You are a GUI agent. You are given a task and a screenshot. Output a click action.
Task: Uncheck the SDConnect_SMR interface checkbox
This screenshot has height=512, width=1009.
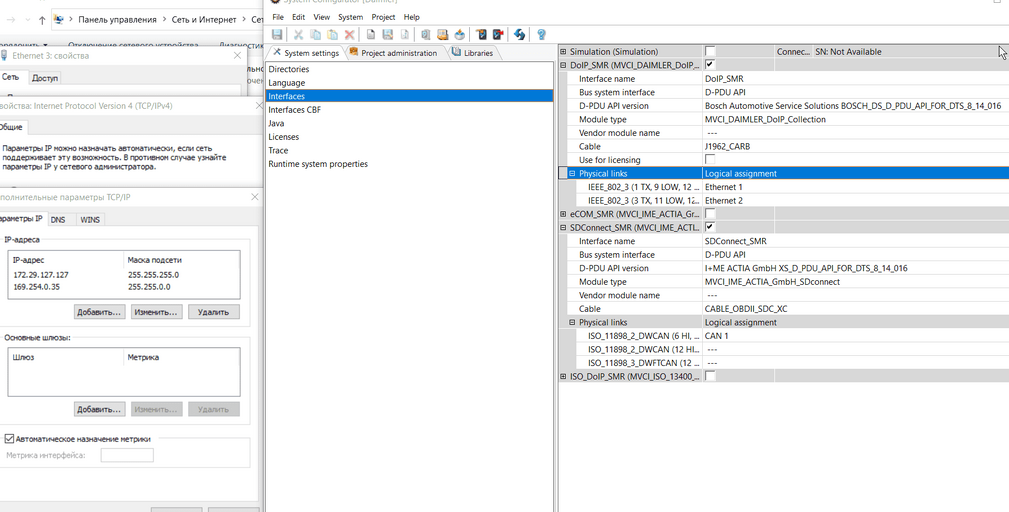710,227
